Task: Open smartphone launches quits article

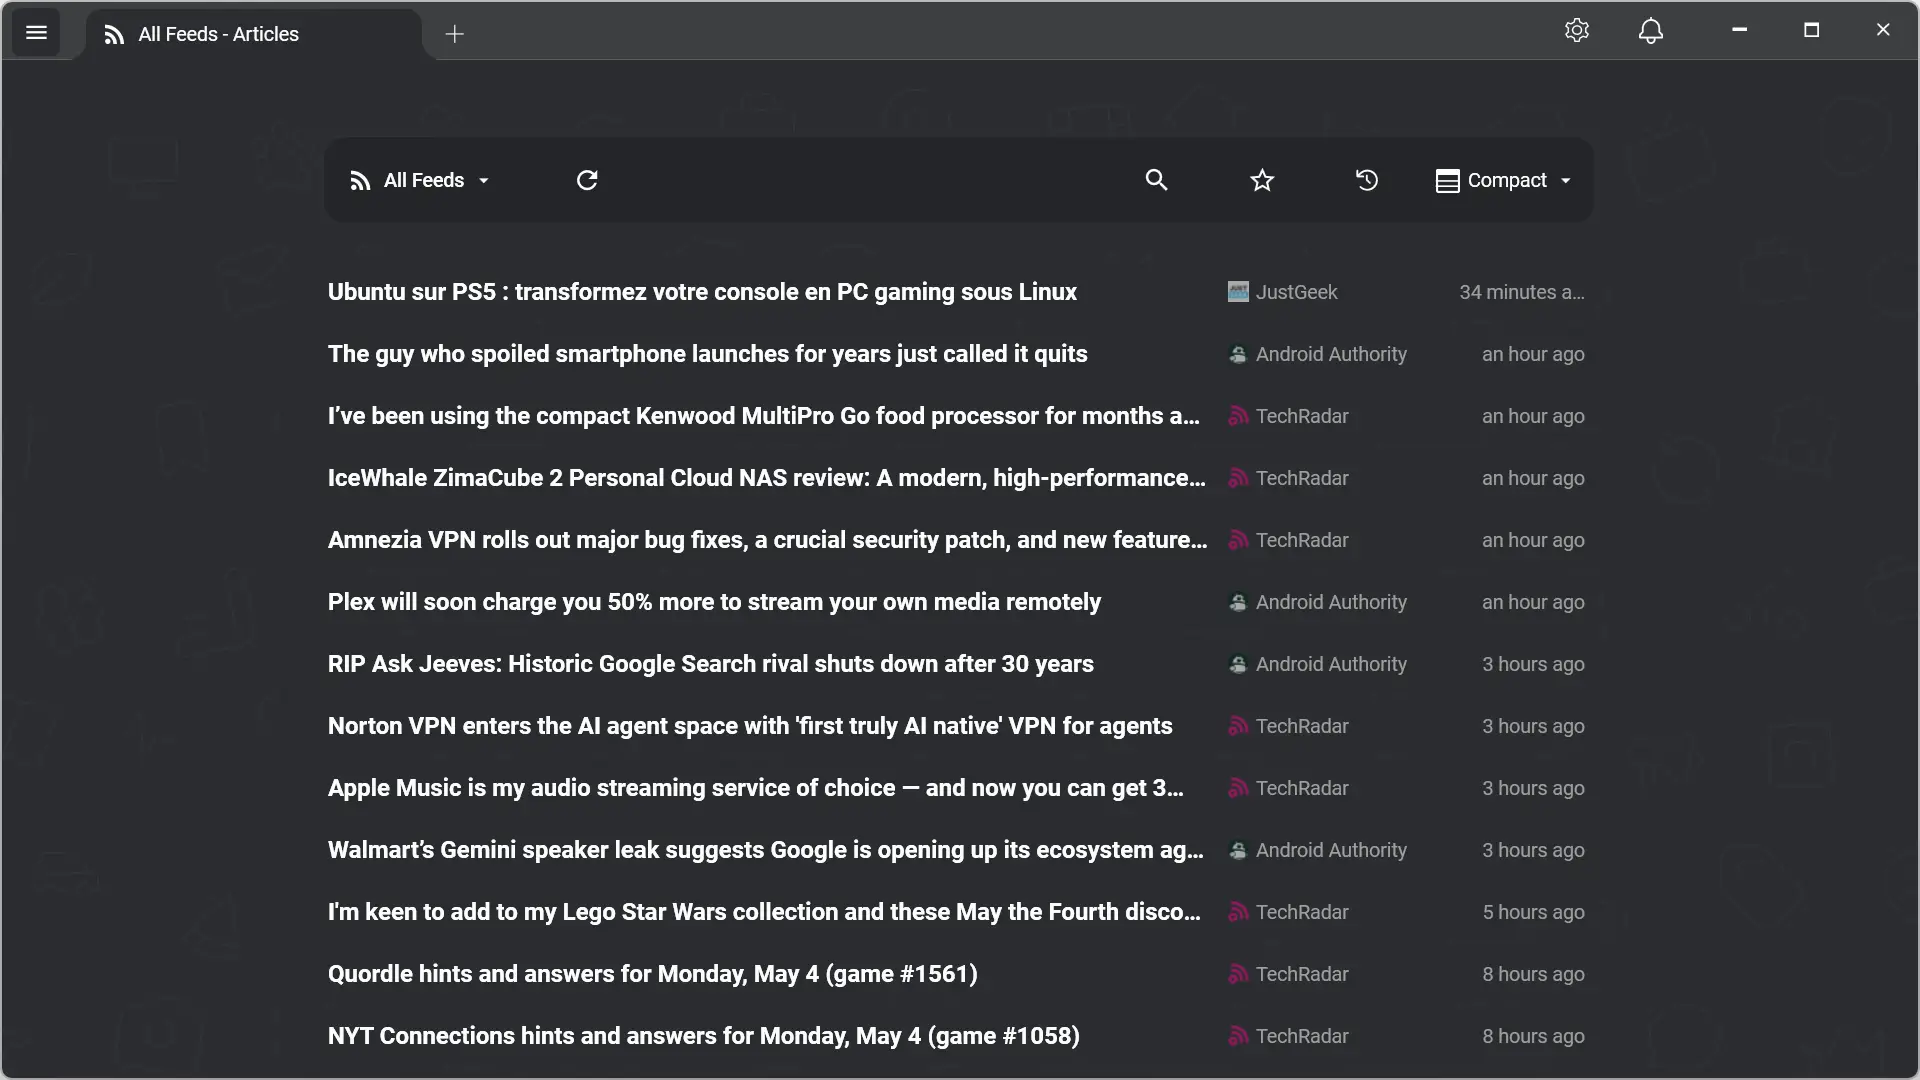Action: 707,354
